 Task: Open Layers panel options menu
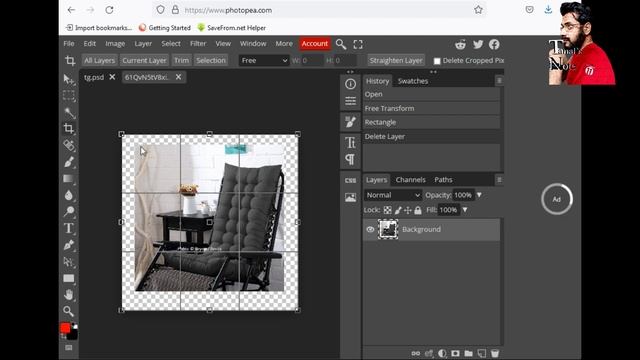coord(499,180)
